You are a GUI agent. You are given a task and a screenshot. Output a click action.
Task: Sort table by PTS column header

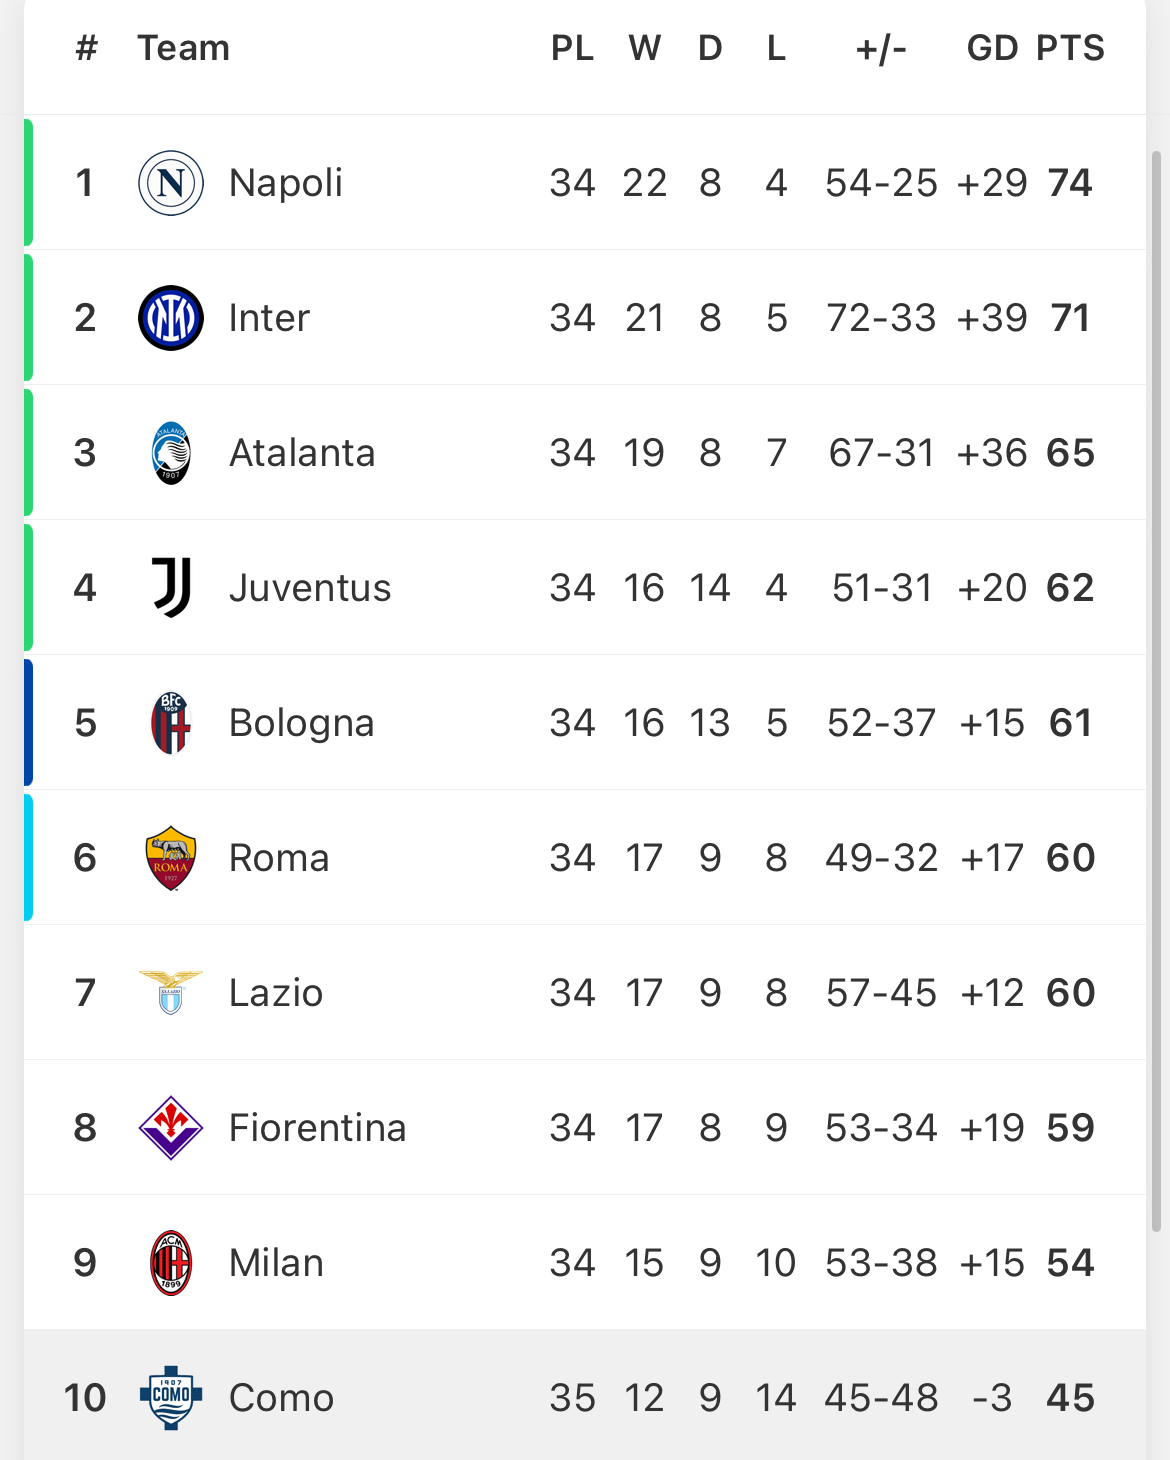[x=1070, y=48]
